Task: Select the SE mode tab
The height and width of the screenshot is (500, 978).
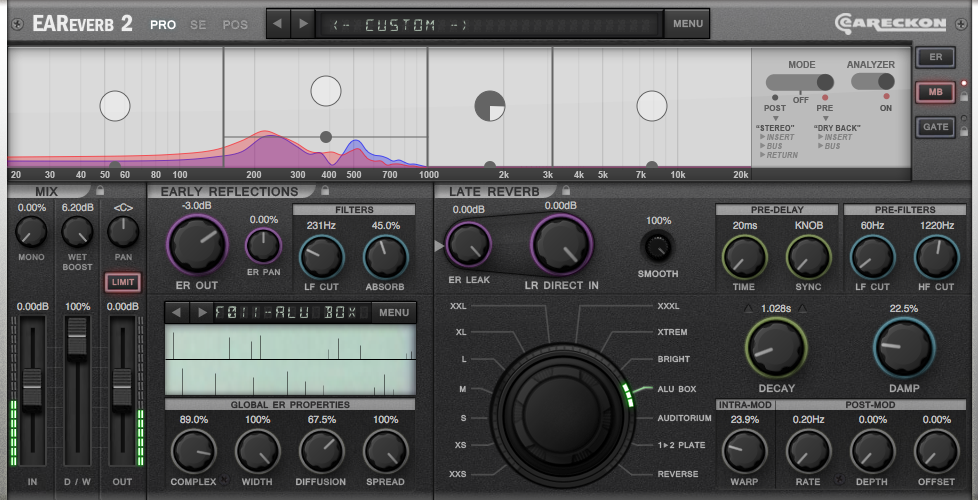Action: click(x=198, y=25)
